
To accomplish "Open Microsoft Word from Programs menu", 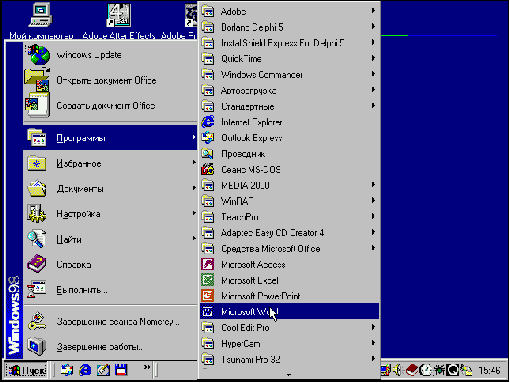I will click(289, 311).
